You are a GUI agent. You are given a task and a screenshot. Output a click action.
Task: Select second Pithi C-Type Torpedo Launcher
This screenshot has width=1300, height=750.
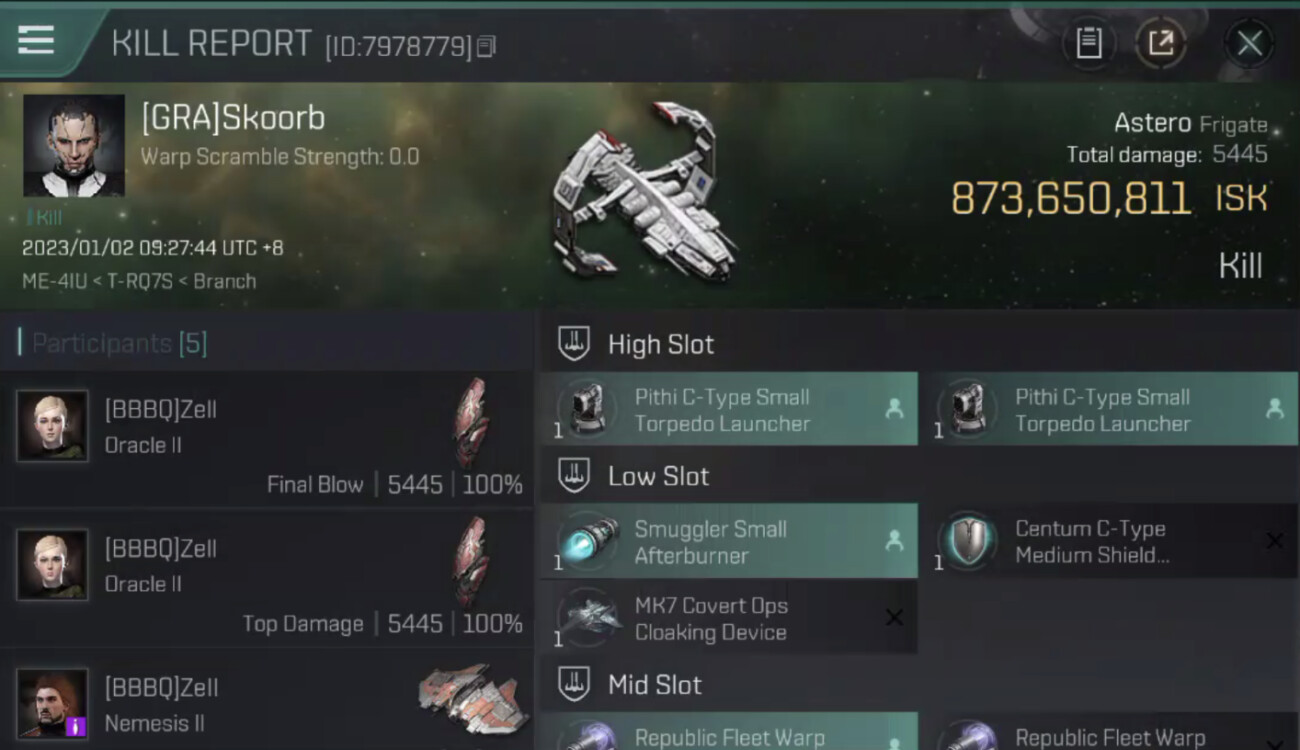click(x=1109, y=409)
